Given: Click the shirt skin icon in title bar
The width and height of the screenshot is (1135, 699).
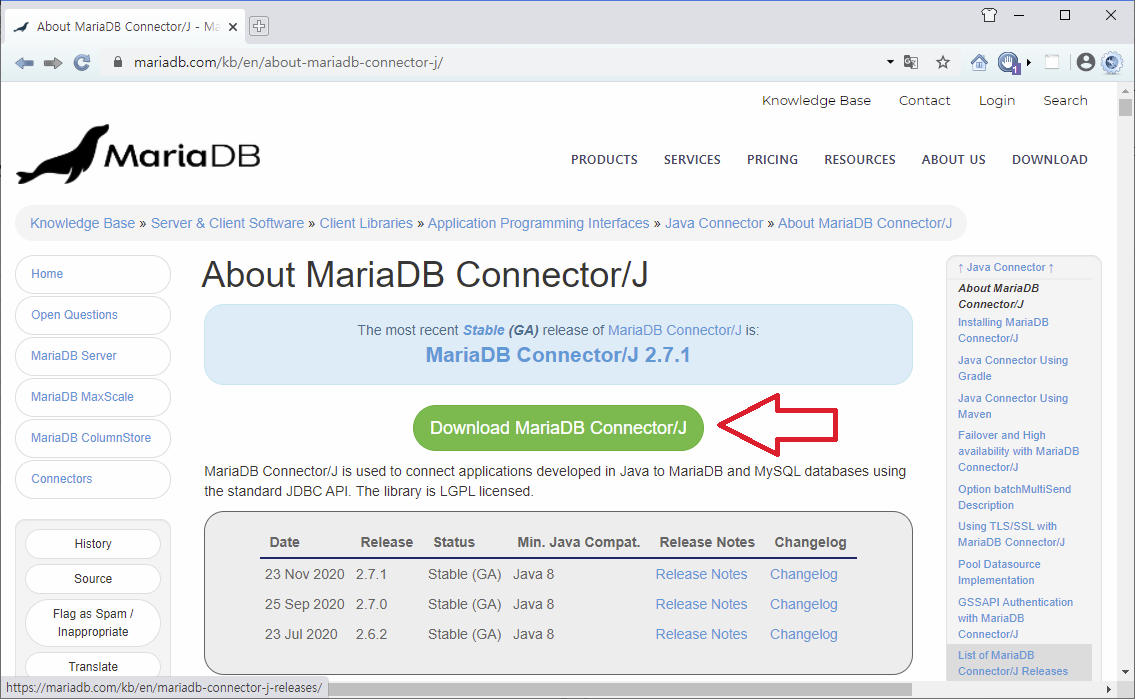Looking at the screenshot, I should pyautogui.click(x=989, y=15).
